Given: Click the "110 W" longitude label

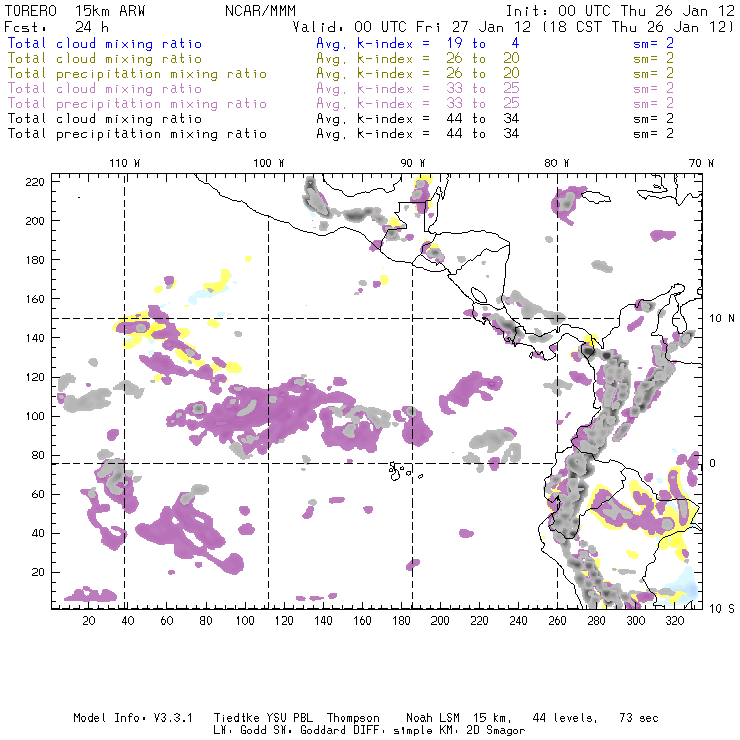Looking at the screenshot, I should [x=125, y=163].
